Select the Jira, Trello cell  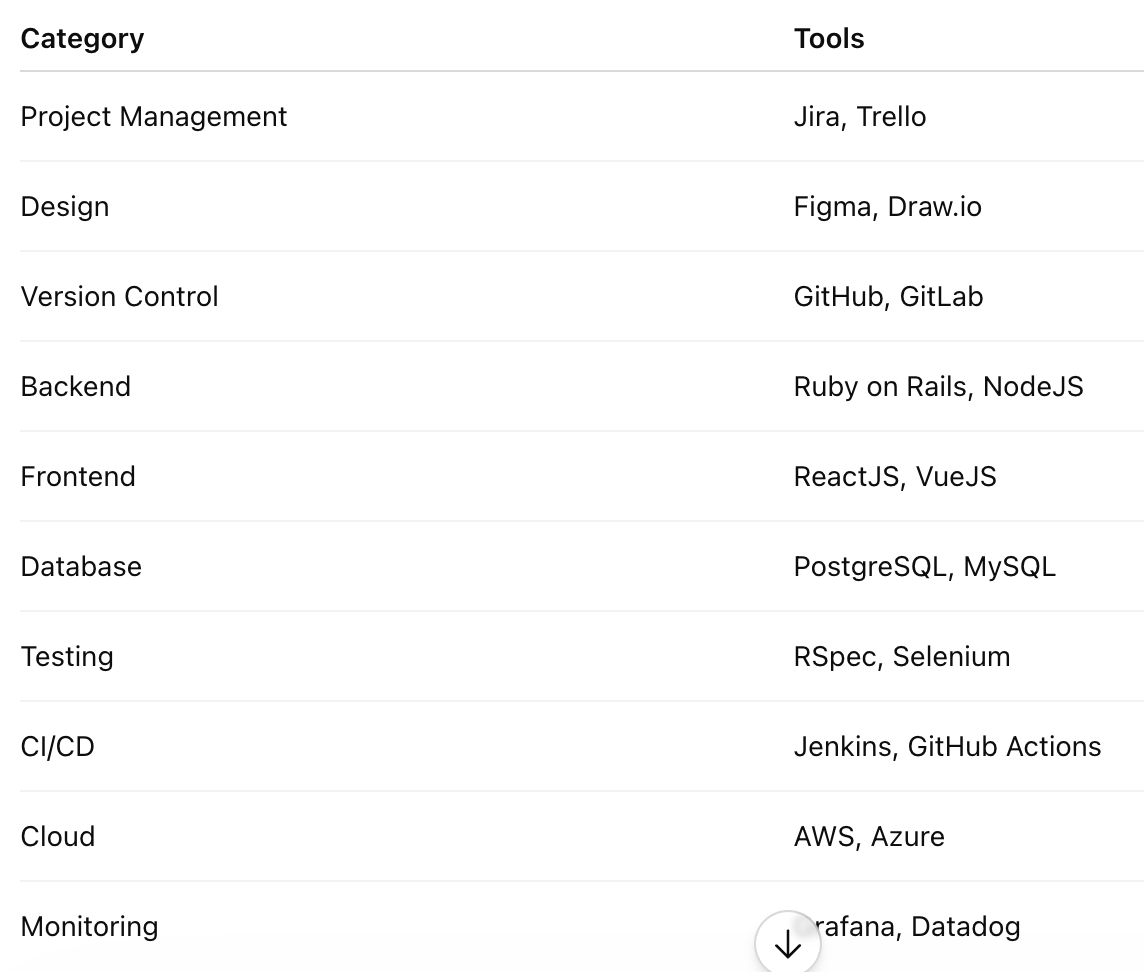859,117
